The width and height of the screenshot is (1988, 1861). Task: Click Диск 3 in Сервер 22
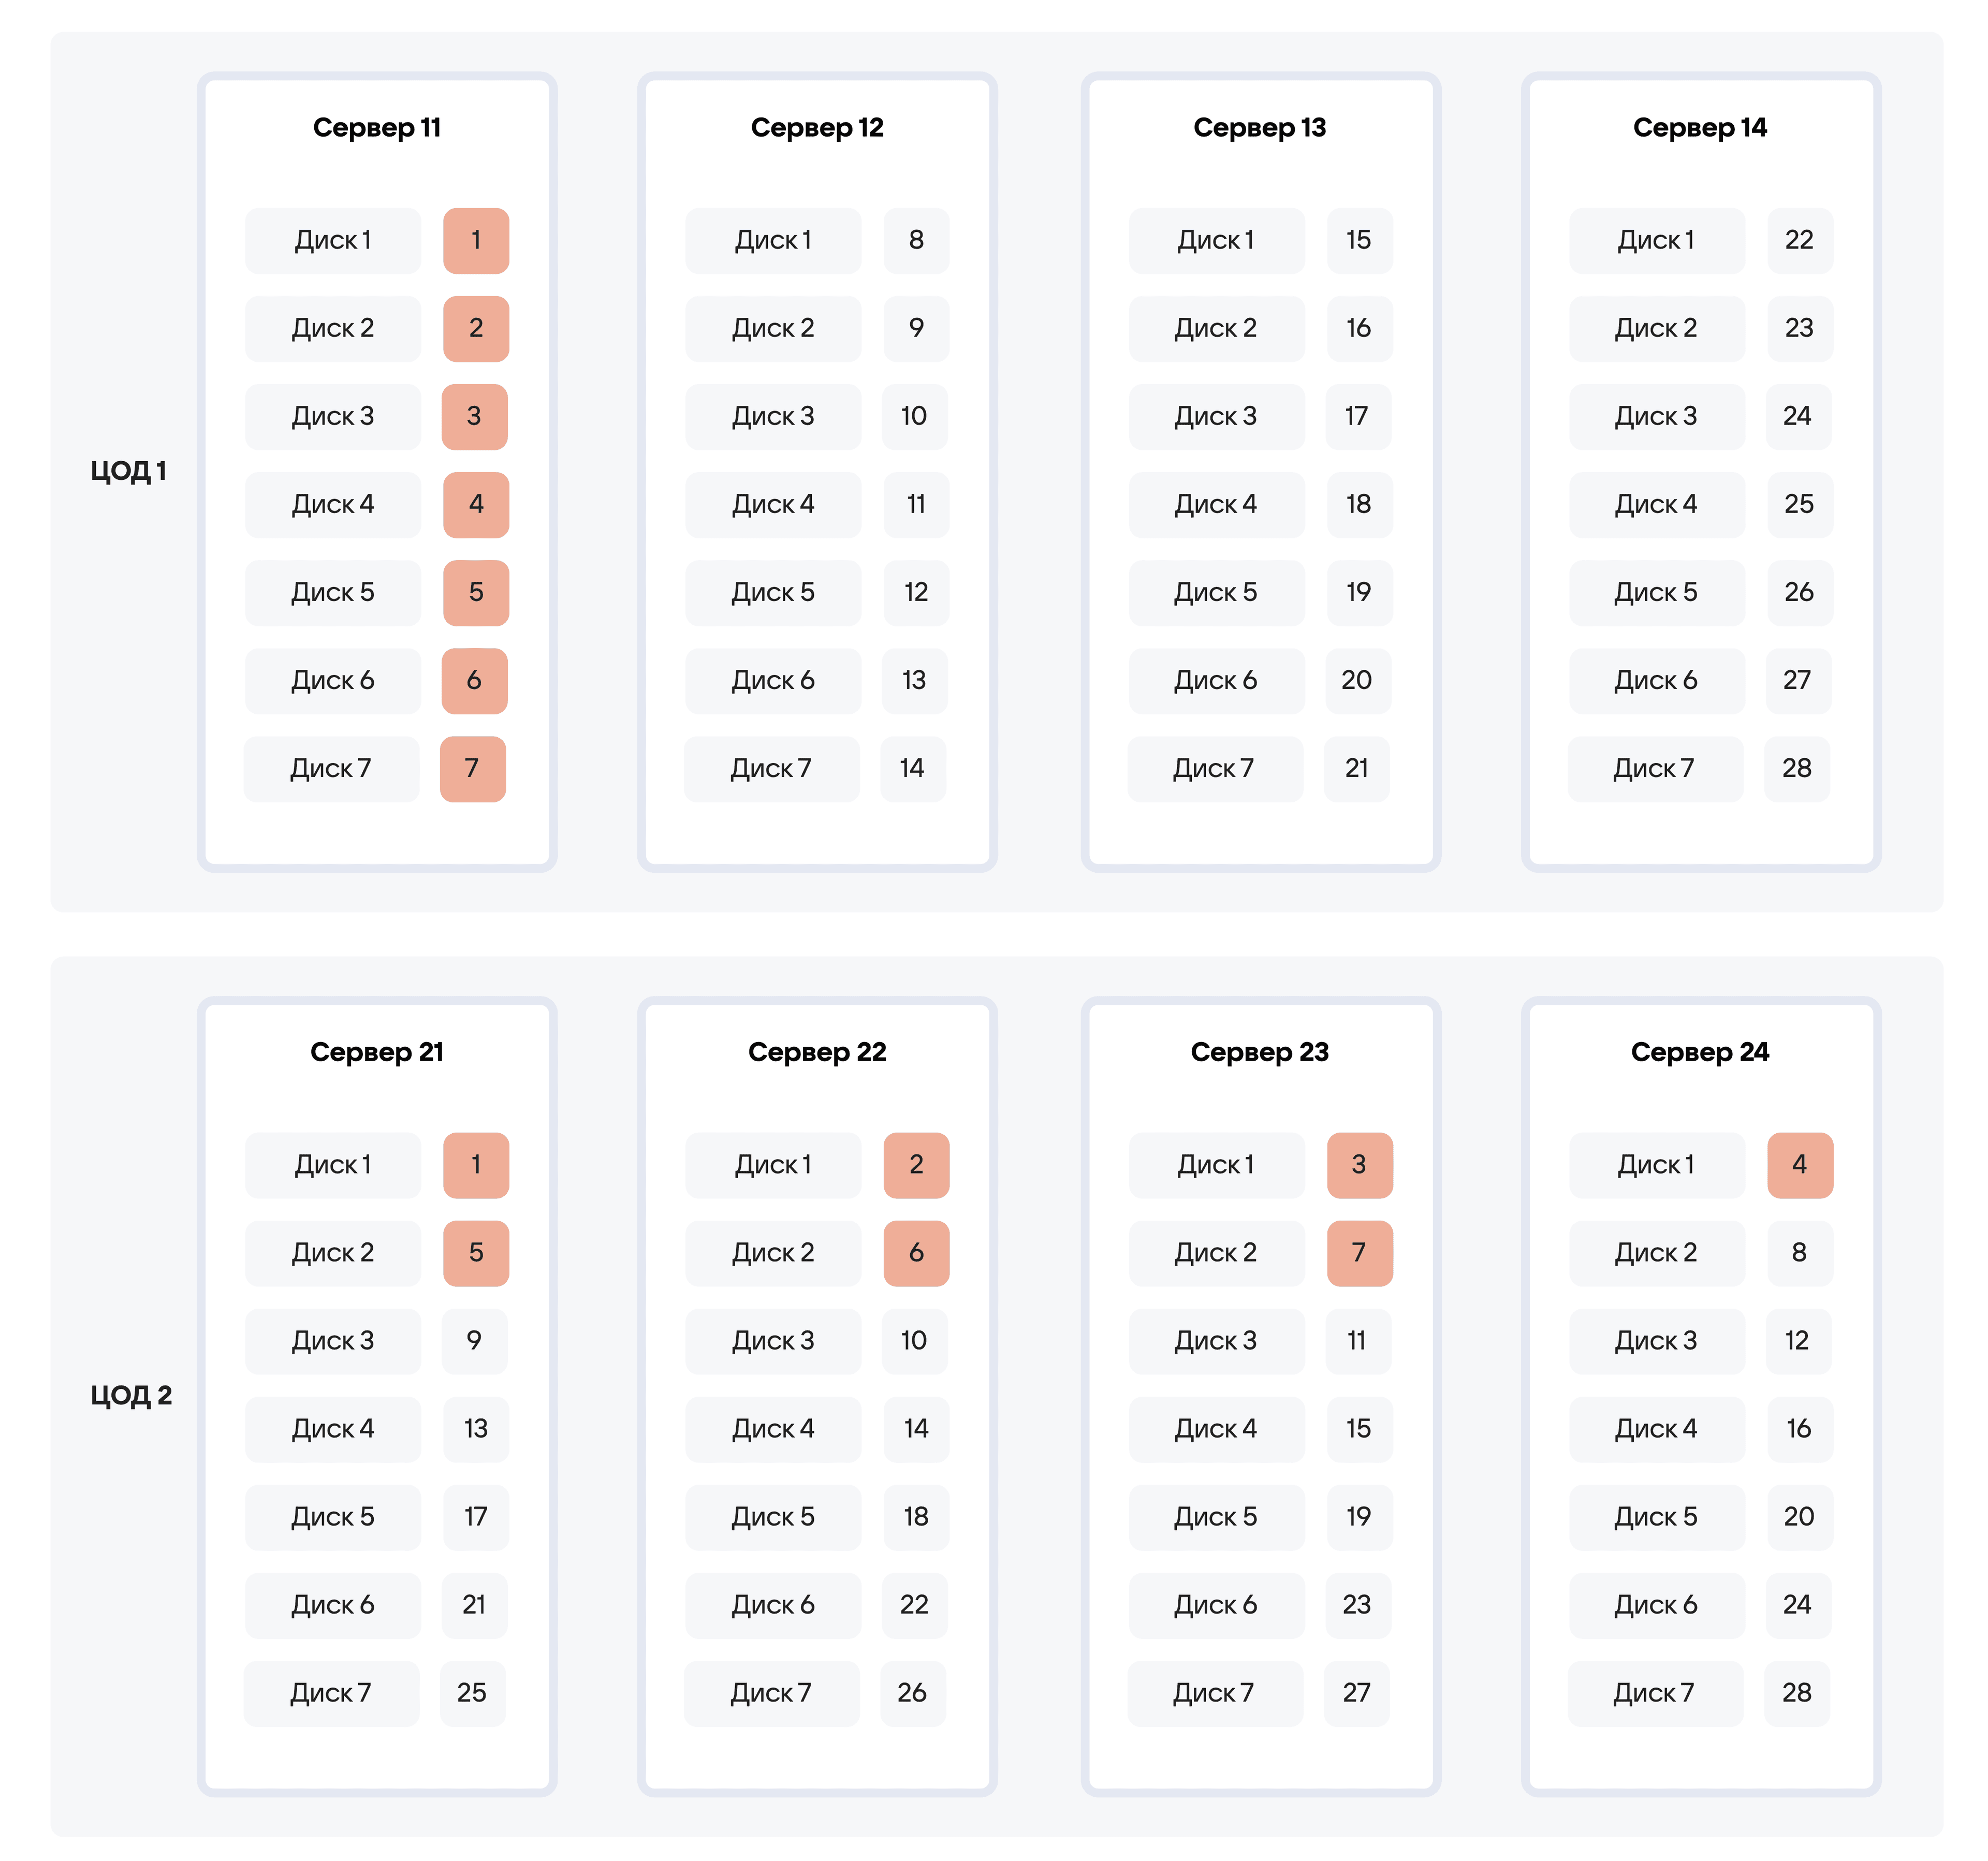pyautogui.click(x=773, y=1341)
